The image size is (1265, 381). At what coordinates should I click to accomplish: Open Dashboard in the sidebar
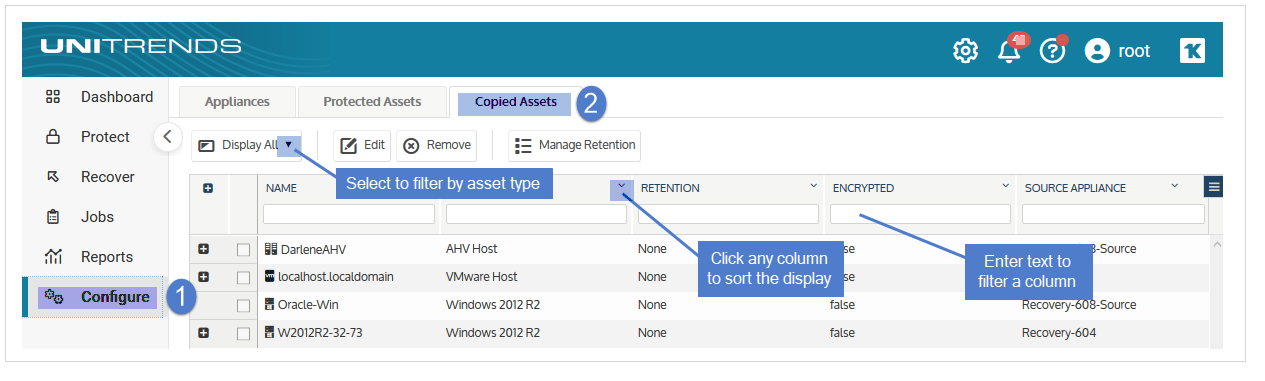99,97
